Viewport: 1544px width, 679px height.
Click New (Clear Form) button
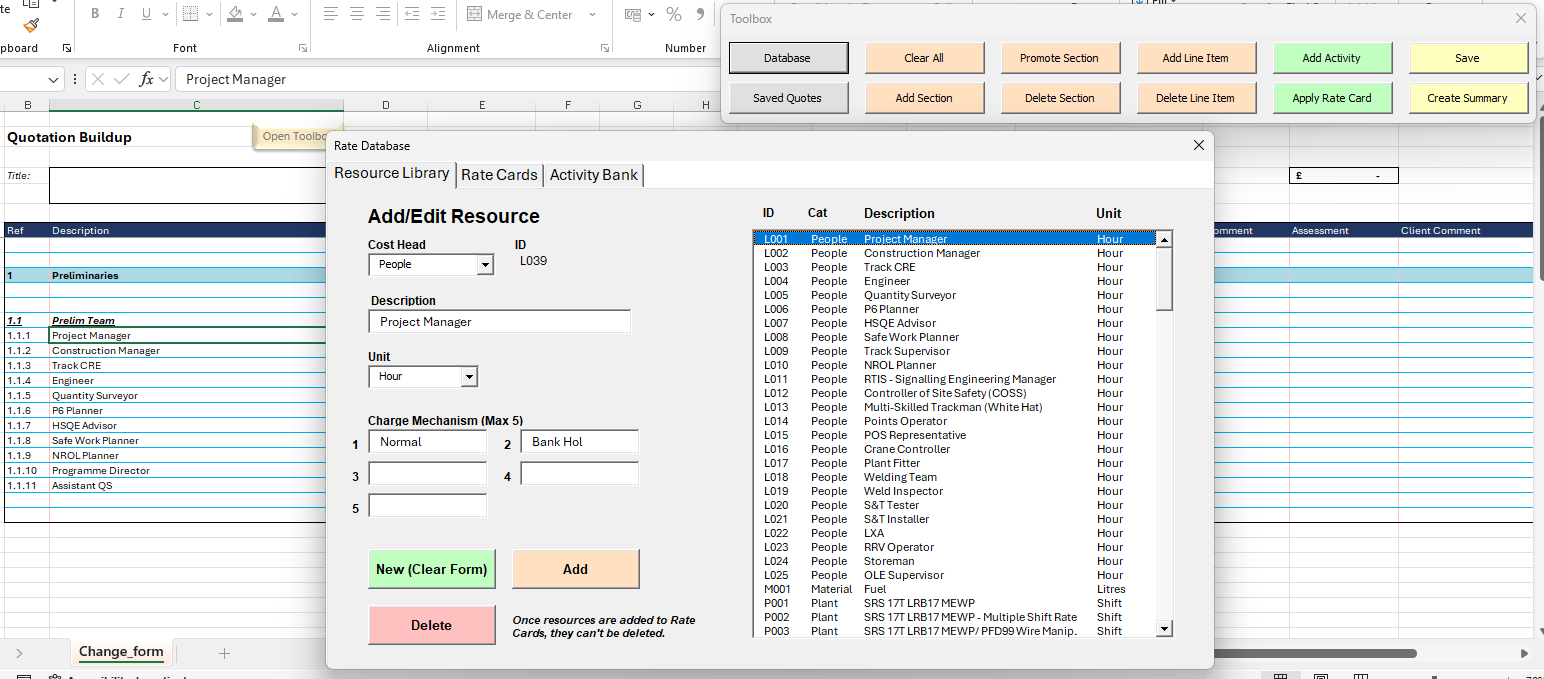click(432, 569)
